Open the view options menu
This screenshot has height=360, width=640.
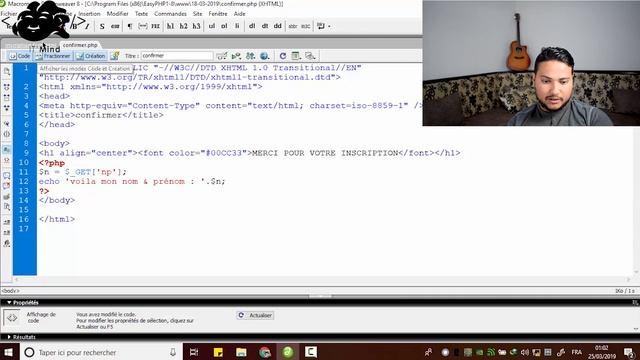coord(296,56)
